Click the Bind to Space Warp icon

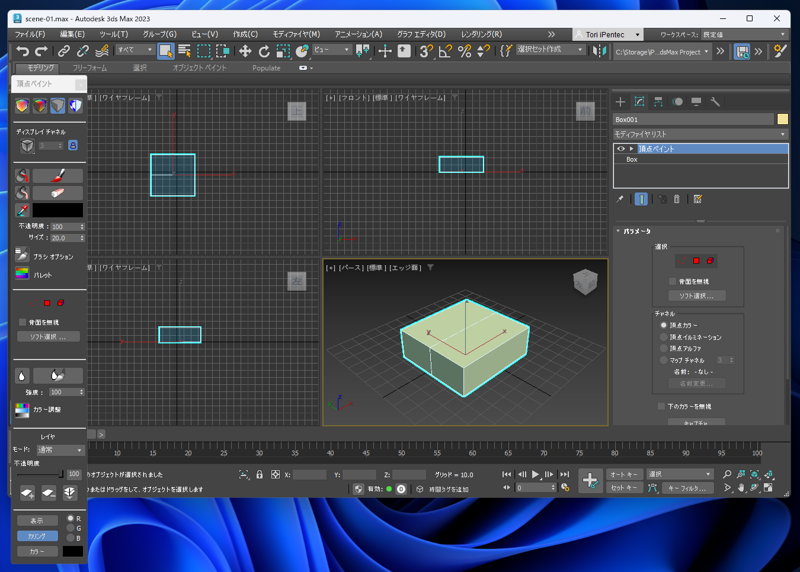(x=102, y=51)
